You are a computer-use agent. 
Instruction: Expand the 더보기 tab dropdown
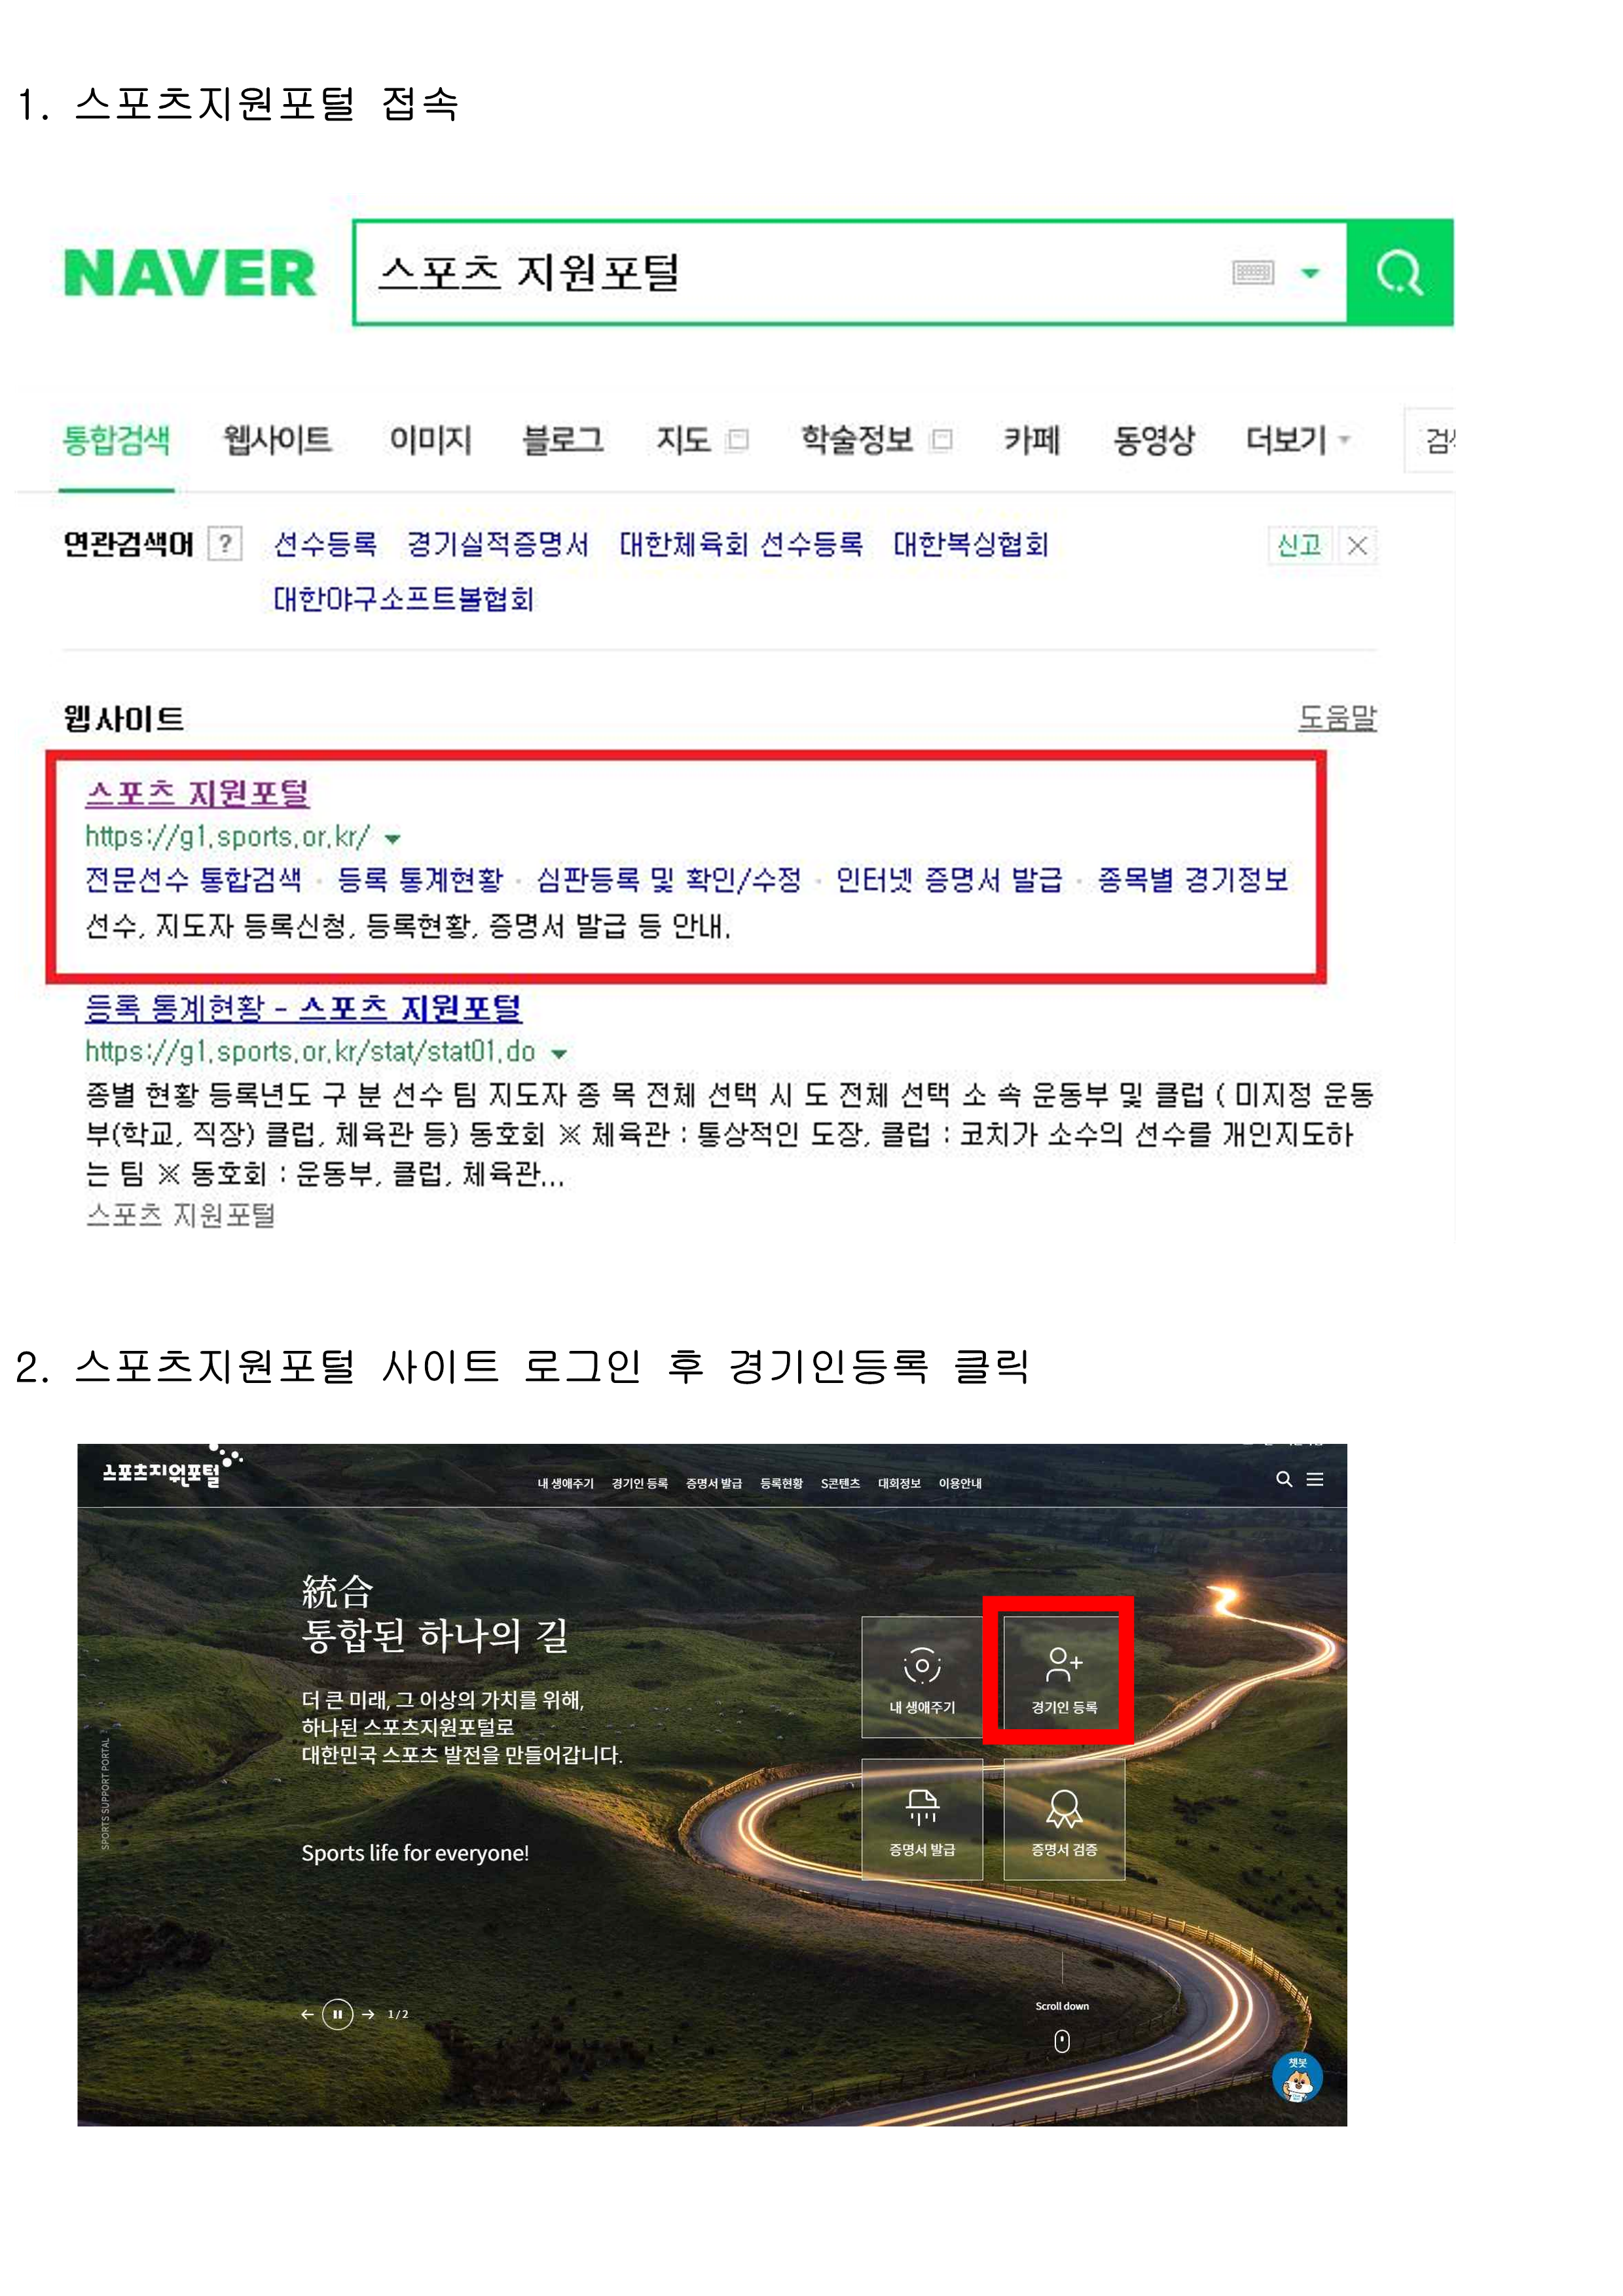1297,440
